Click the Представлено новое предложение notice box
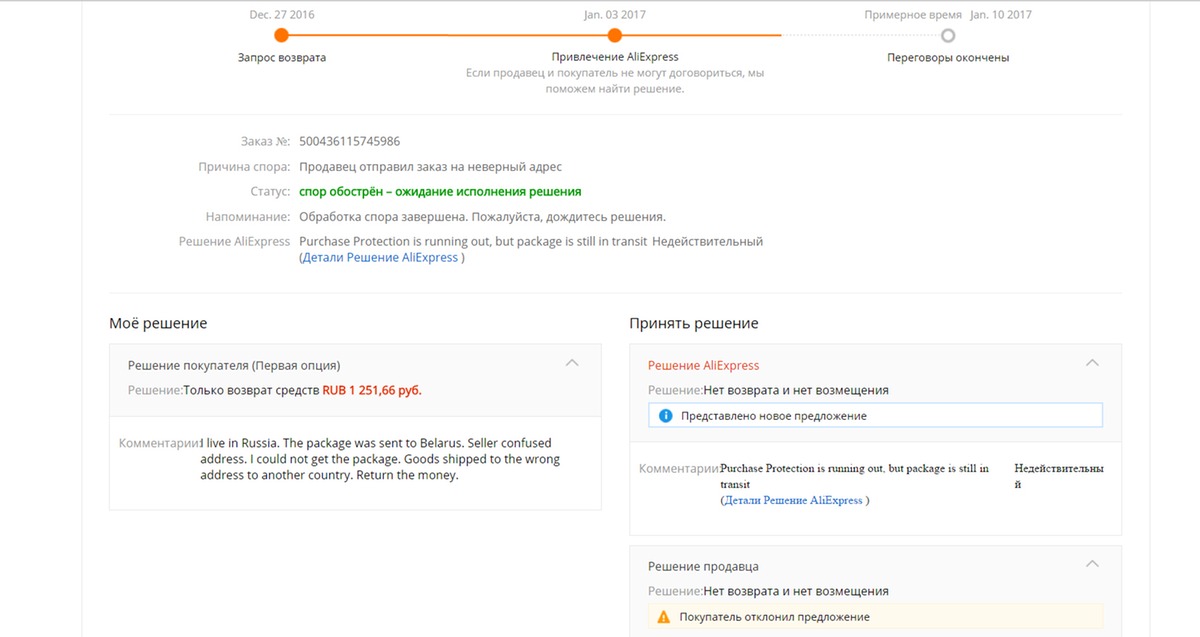 click(x=875, y=415)
